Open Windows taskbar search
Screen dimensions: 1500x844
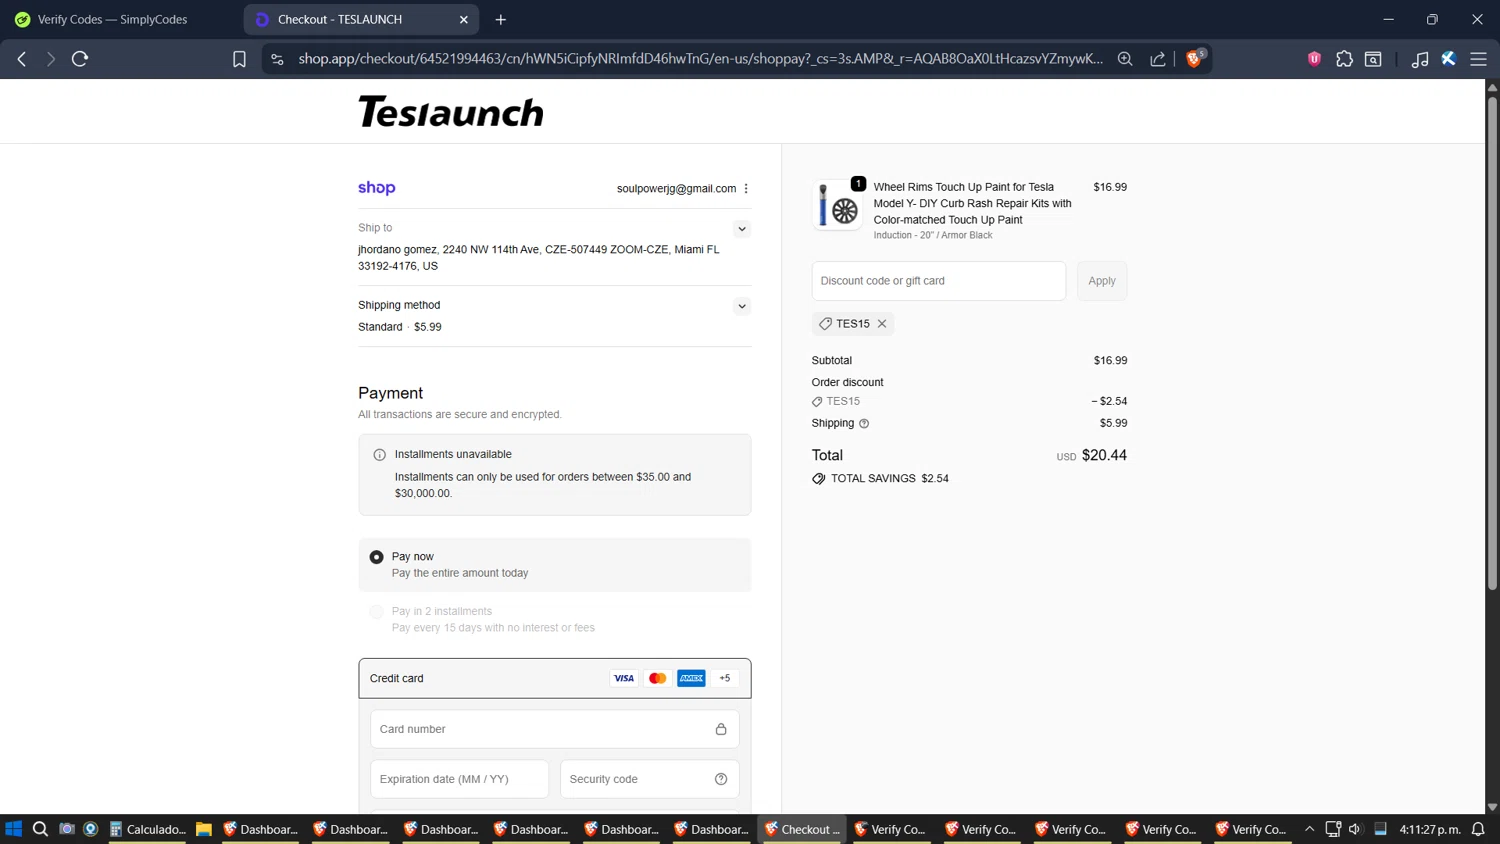pos(40,829)
